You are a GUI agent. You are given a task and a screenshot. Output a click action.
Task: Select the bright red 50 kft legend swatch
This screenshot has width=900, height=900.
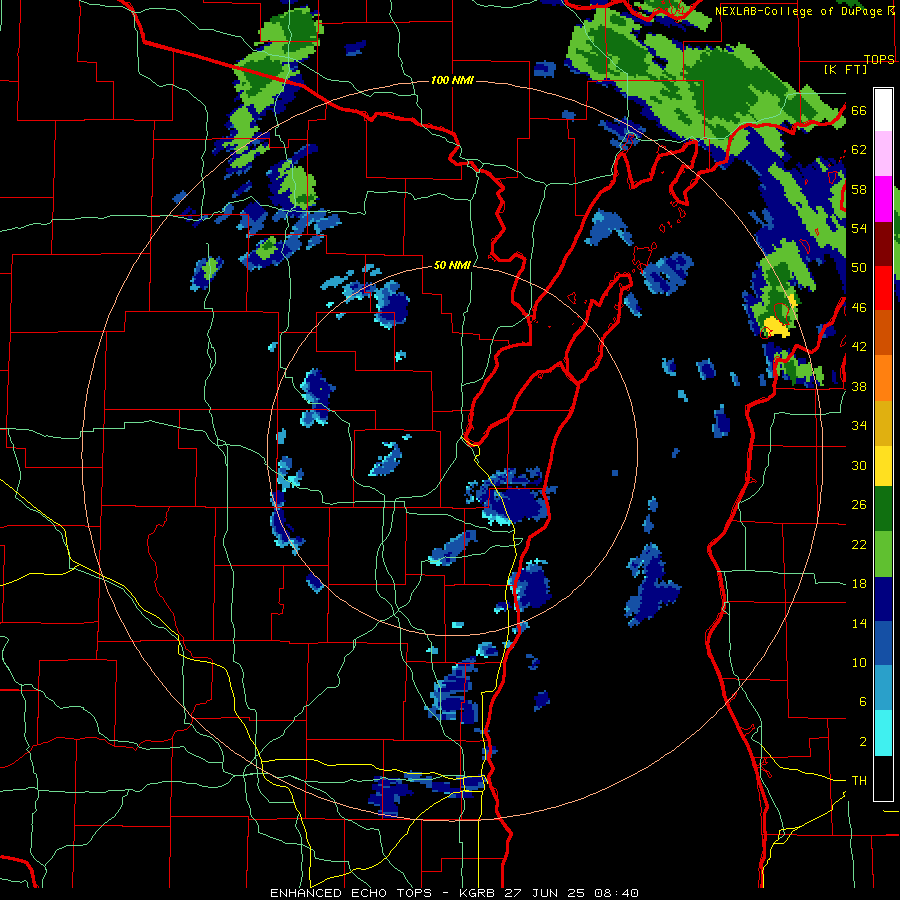tap(883, 288)
